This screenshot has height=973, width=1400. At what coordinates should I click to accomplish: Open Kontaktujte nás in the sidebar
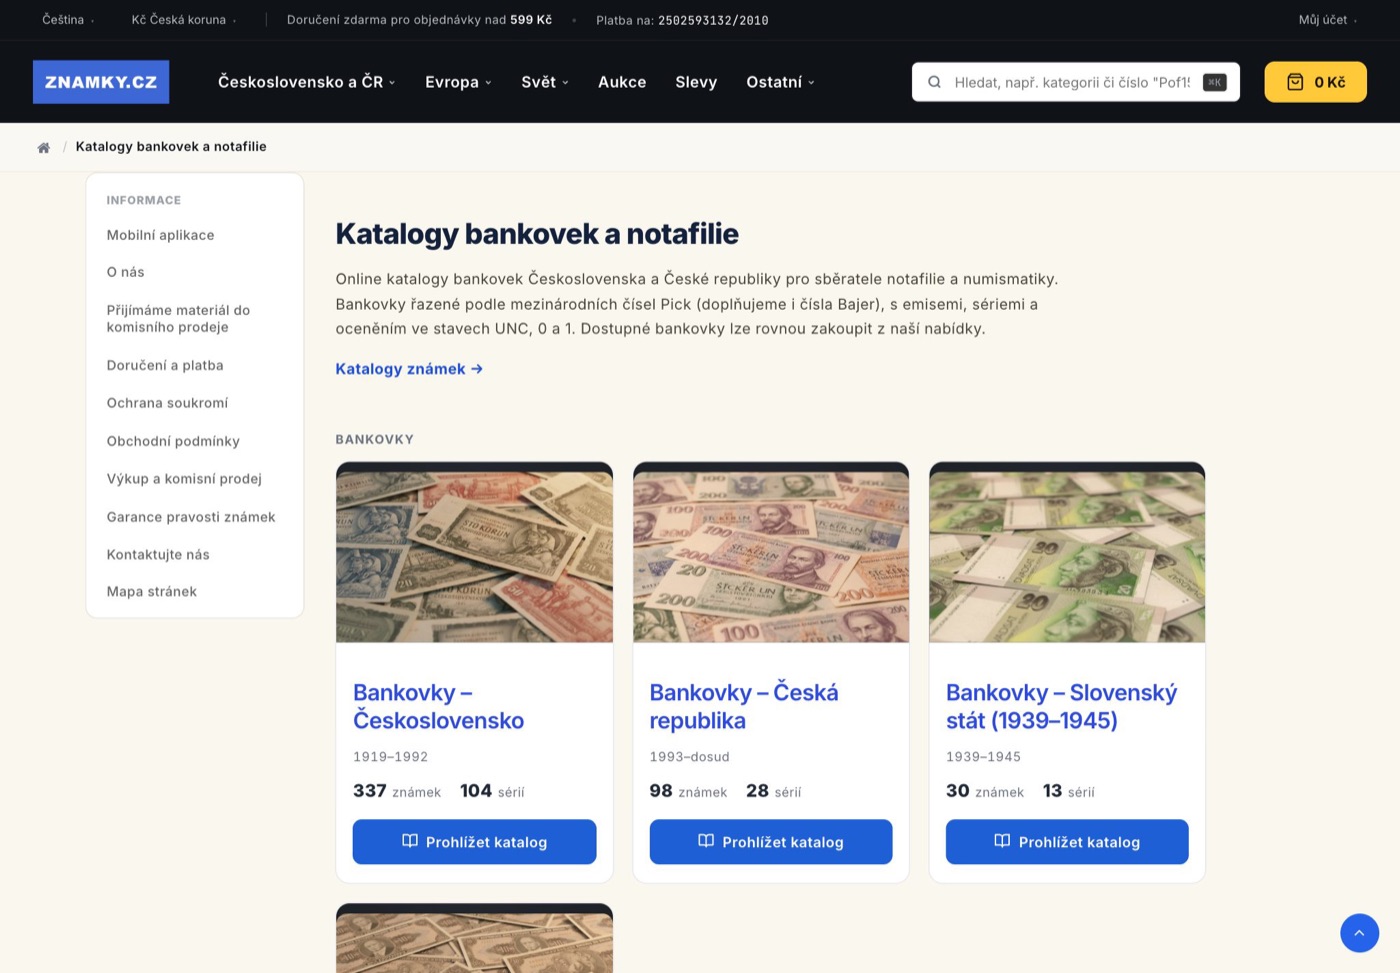click(158, 555)
